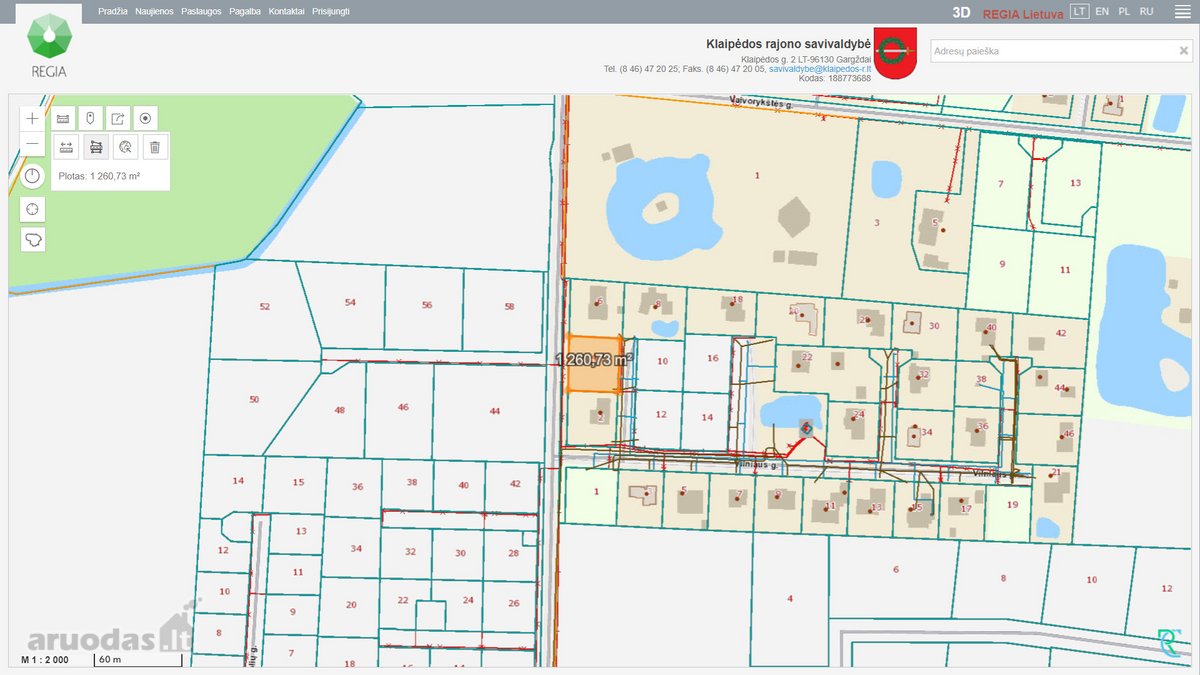This screenshot has width=1200, height=675.
Task: Locate my position with crosshair button
Action: click(x=33, y=209)
